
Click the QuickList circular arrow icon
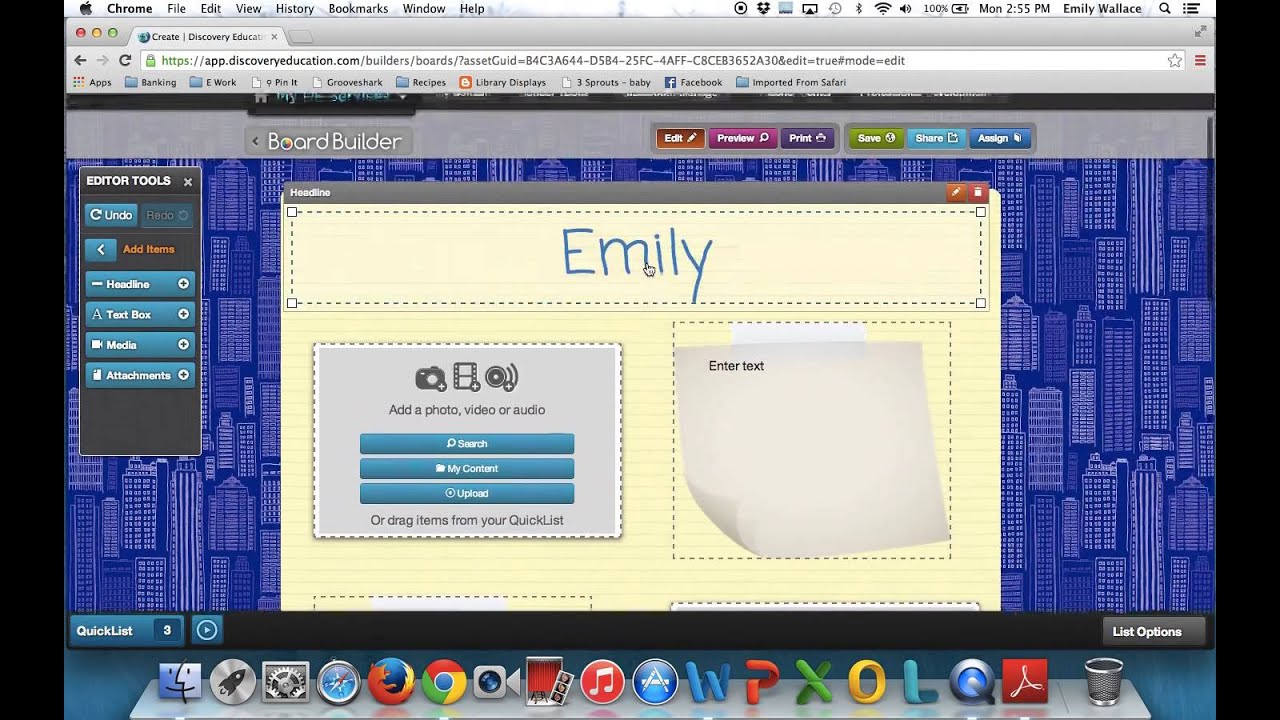pyautogui.click(x=207, y=630)
